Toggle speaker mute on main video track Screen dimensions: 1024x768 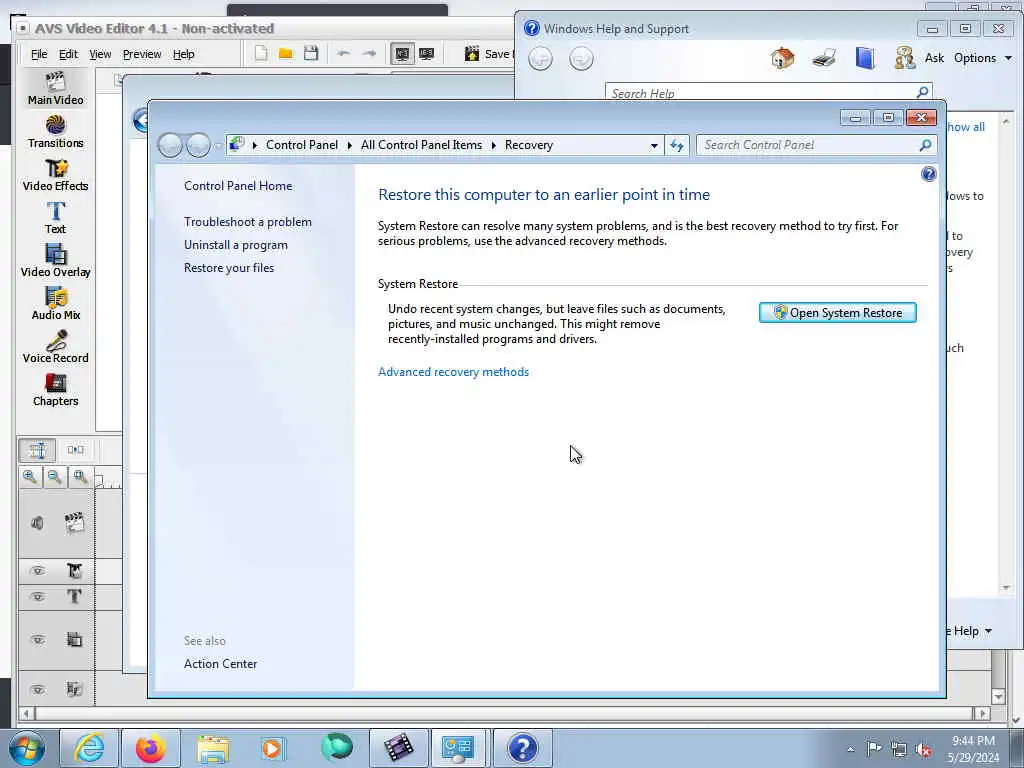point(37,523)
